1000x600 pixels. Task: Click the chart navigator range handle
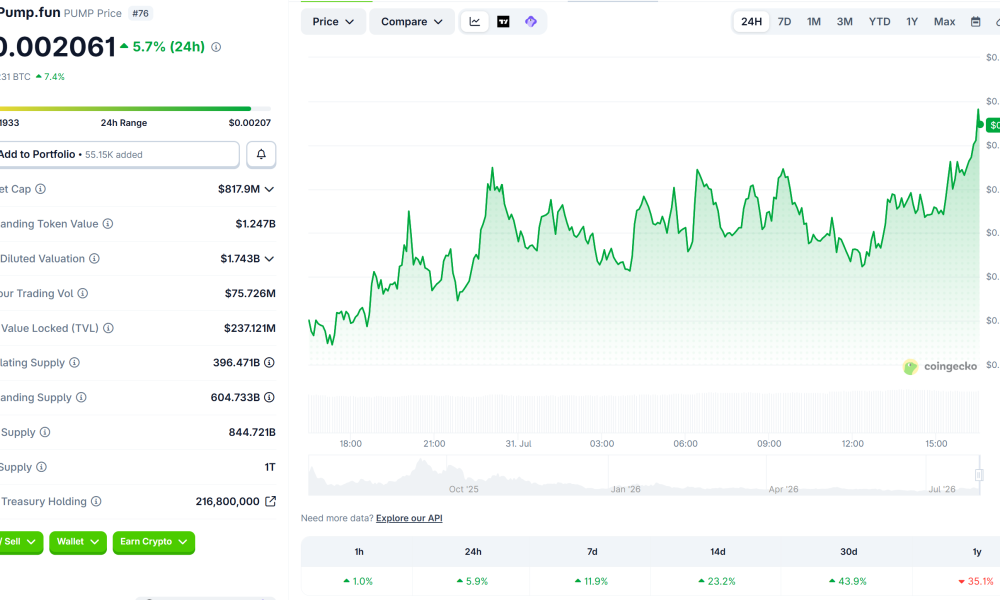[x=979, y=475]
